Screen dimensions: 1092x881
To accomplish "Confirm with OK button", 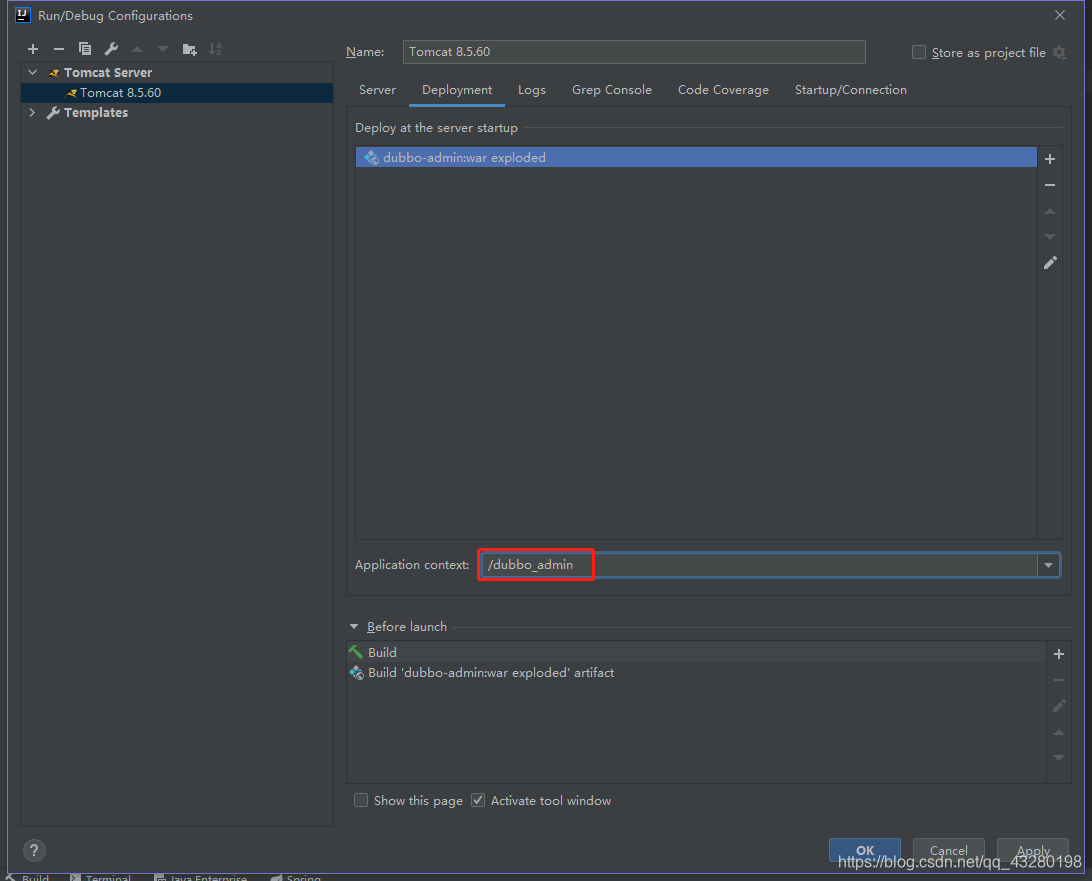I will 864,850.
